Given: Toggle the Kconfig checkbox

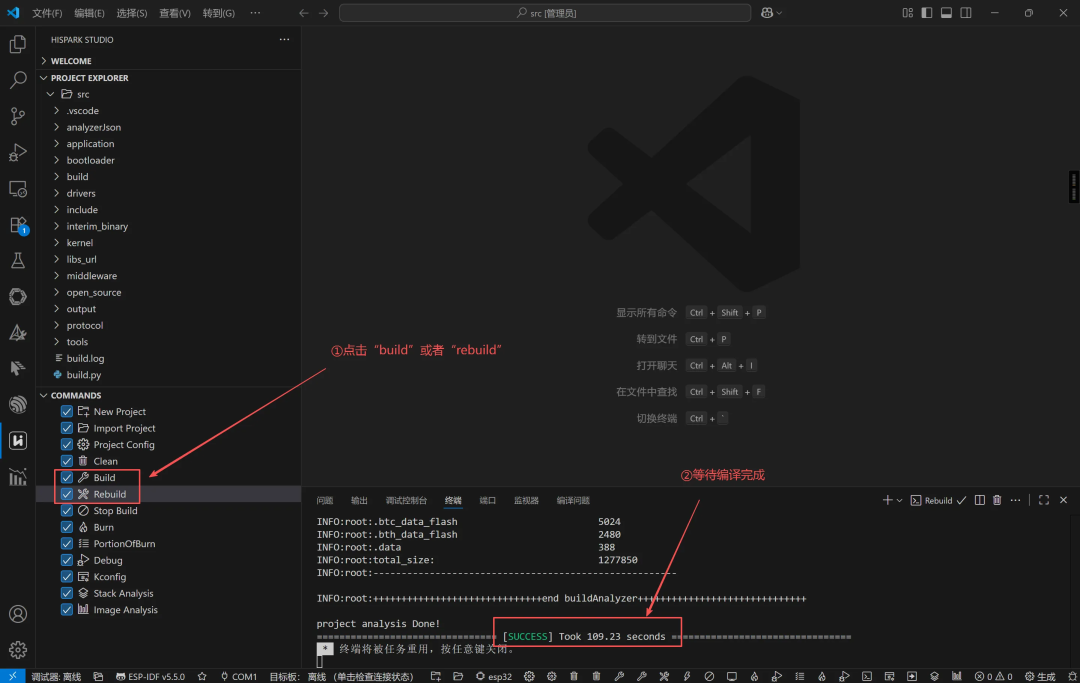Looking at the screenshot, I should point(67,576).
